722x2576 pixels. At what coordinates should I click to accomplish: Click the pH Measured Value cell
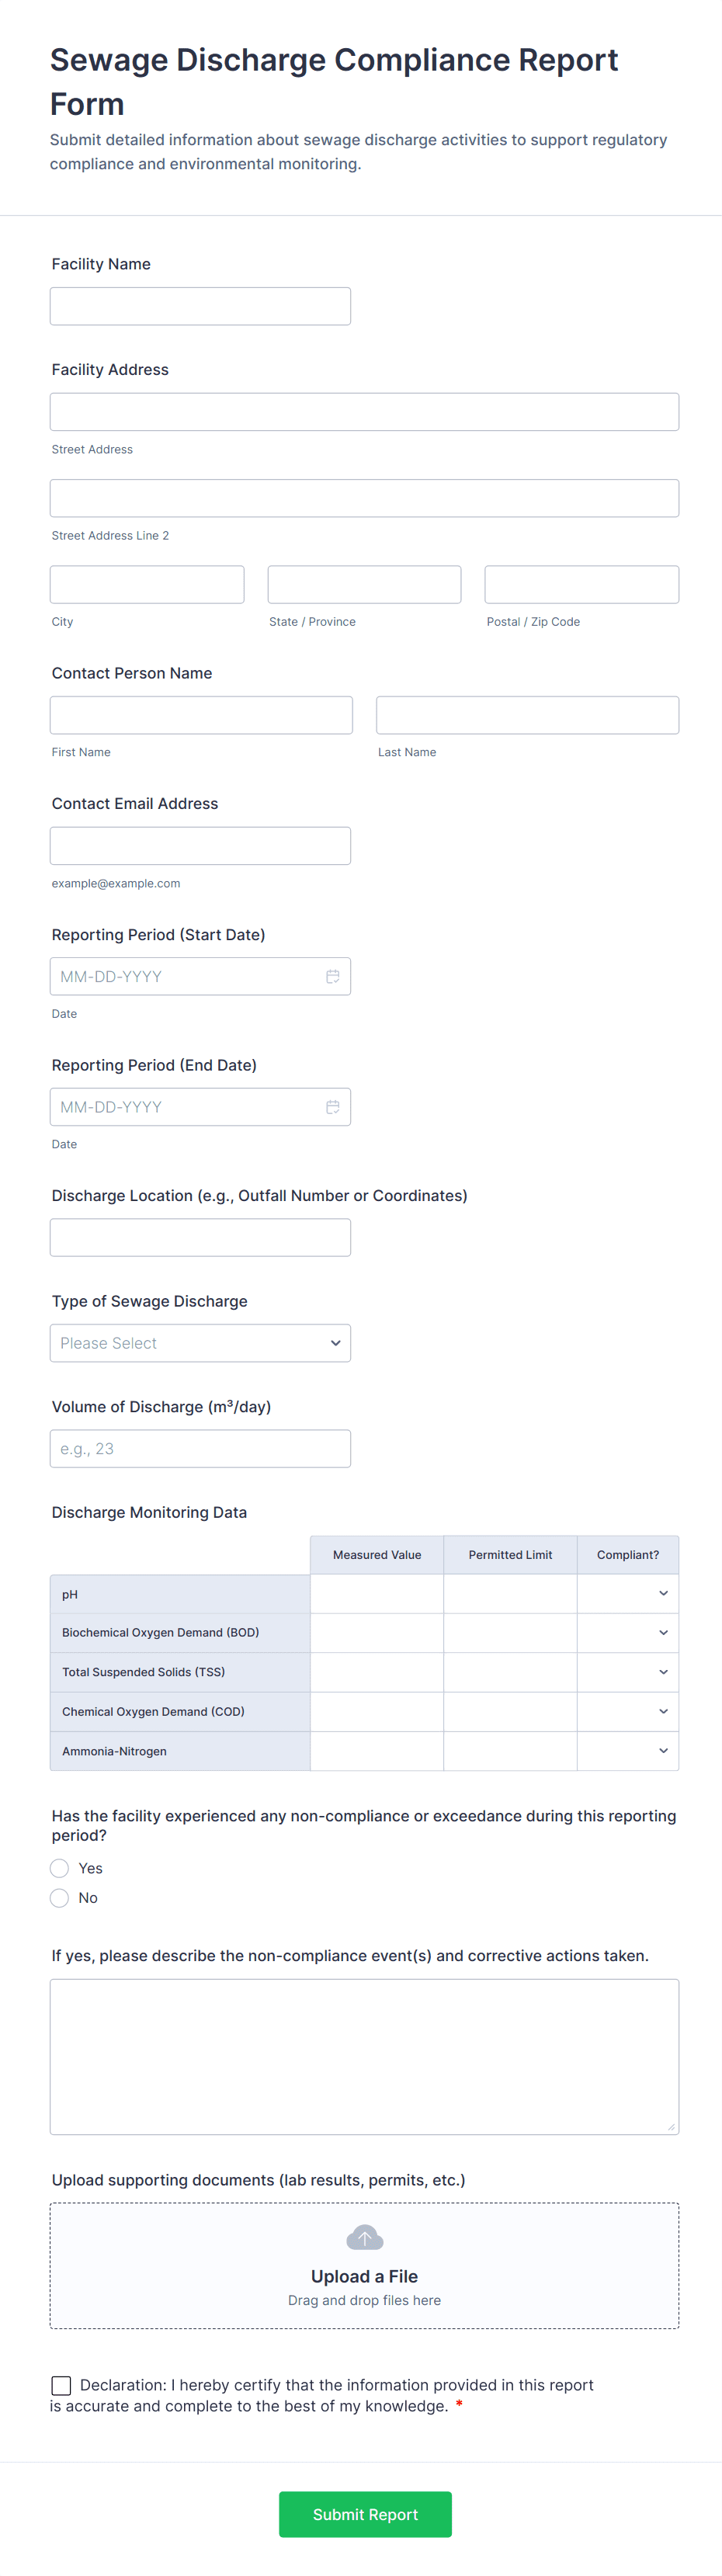(x=377, y=1594)
